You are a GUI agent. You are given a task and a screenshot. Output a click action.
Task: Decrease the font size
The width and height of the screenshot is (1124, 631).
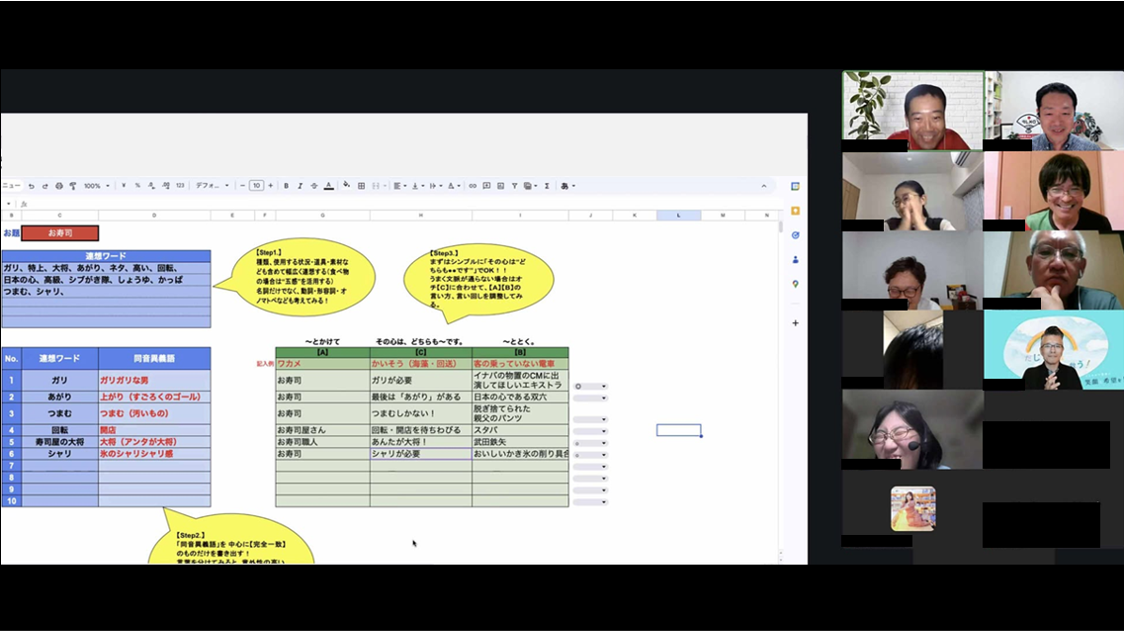[242, 186]
